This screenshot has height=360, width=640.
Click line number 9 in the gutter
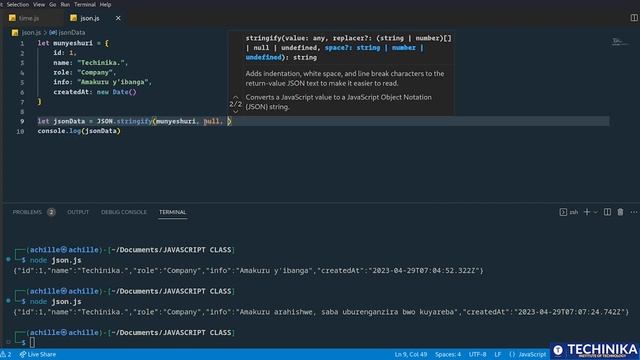coord(22,121)
